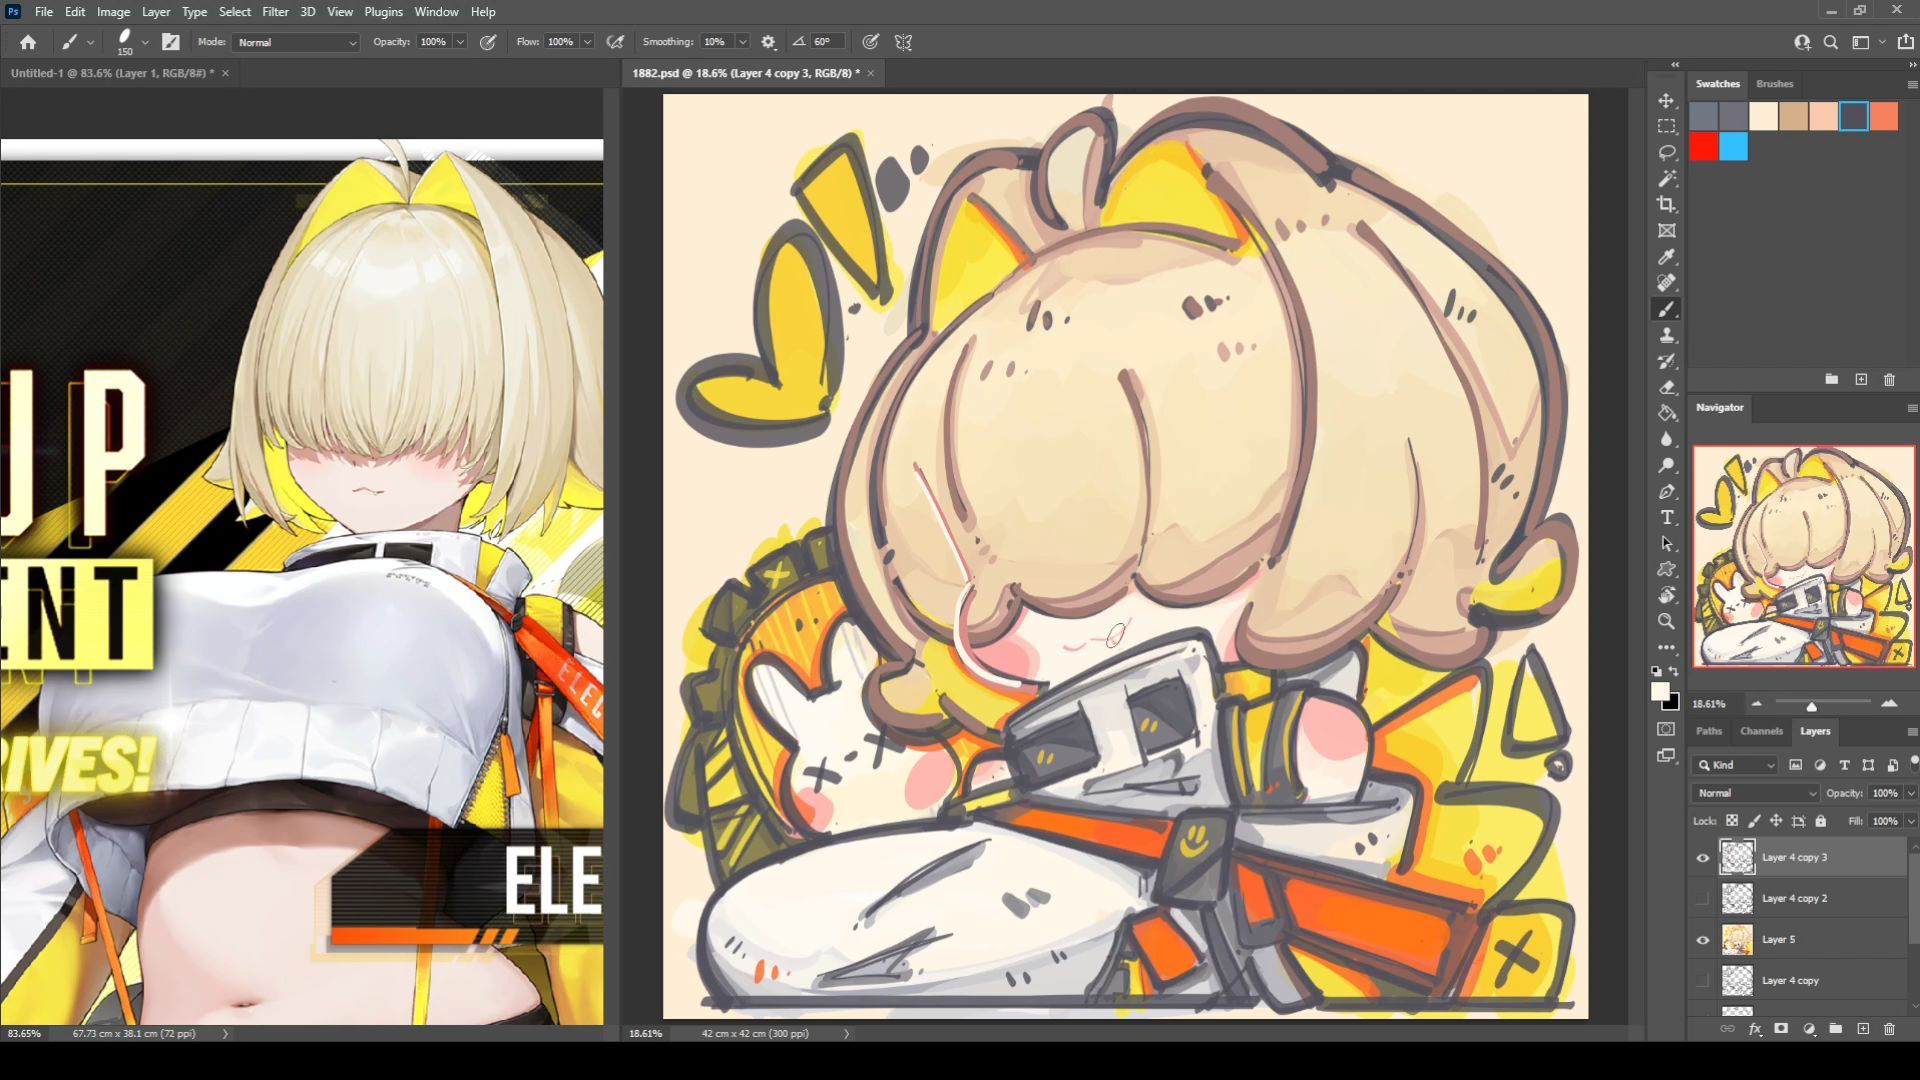Viewport: 1920px width, 1080px height.
Task: Select the Clone Stamp tool
Action: click(1666, 335)
